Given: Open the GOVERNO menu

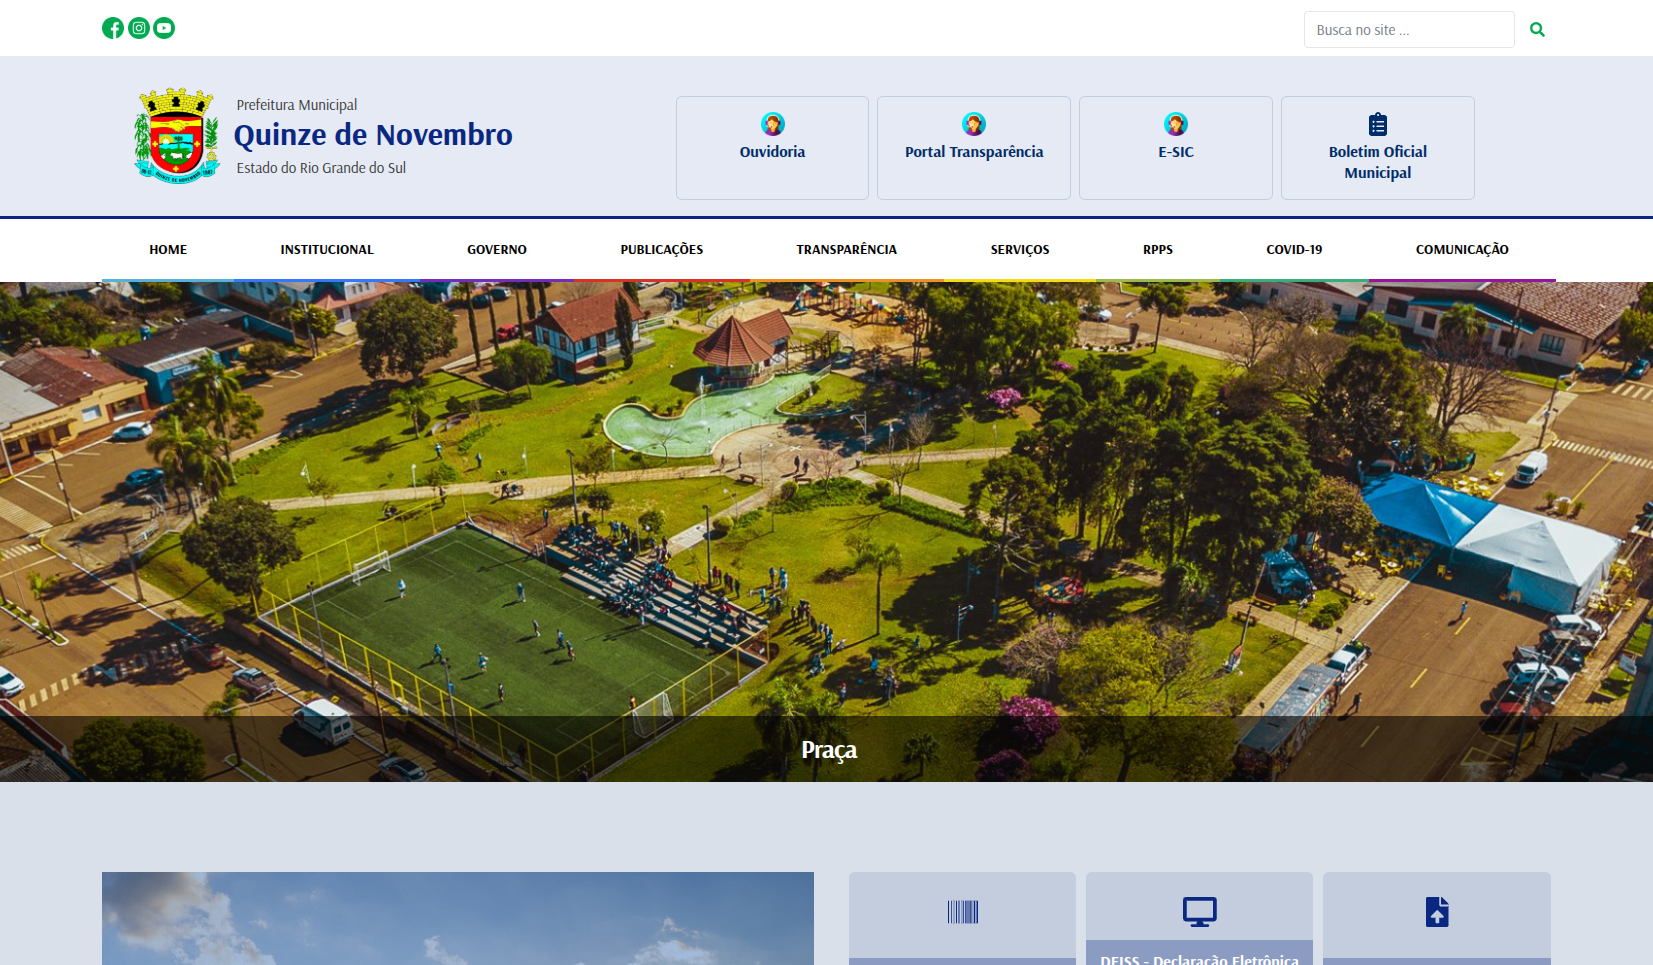Looking at the screenshot, I should coord(497,250).
